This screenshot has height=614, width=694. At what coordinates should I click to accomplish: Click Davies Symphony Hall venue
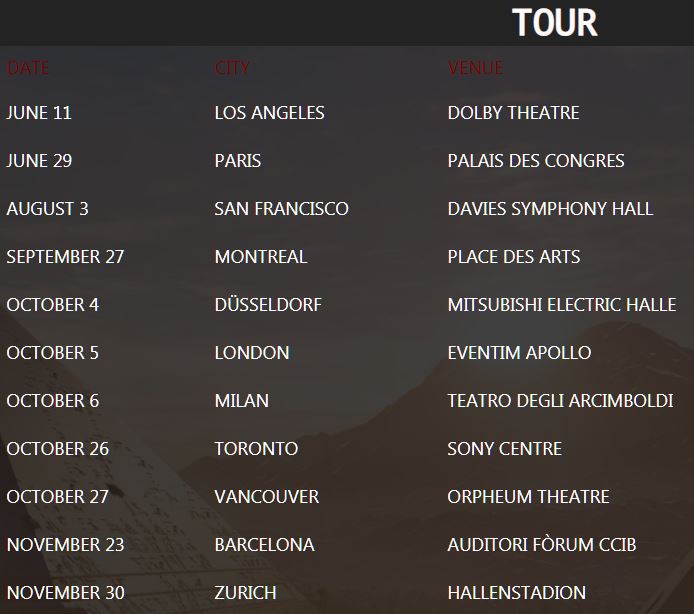(x=550, y=209)
